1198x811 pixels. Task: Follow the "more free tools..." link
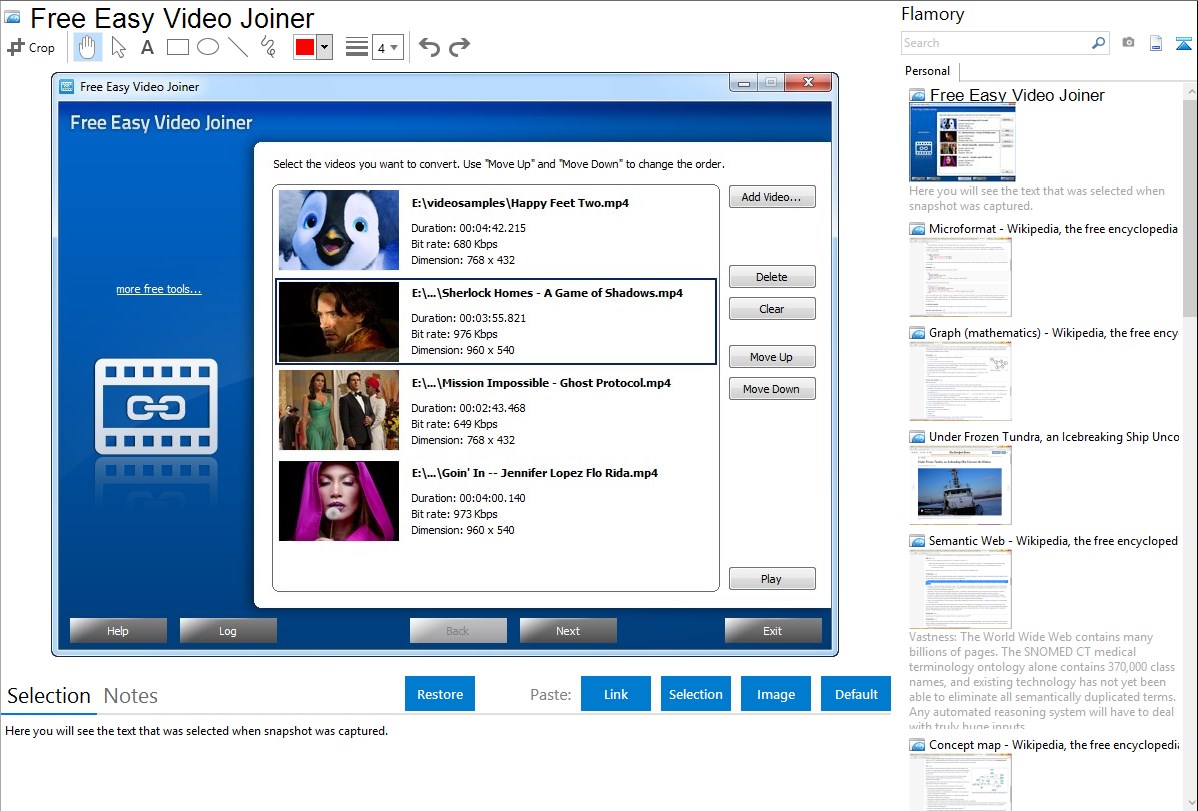159,289
